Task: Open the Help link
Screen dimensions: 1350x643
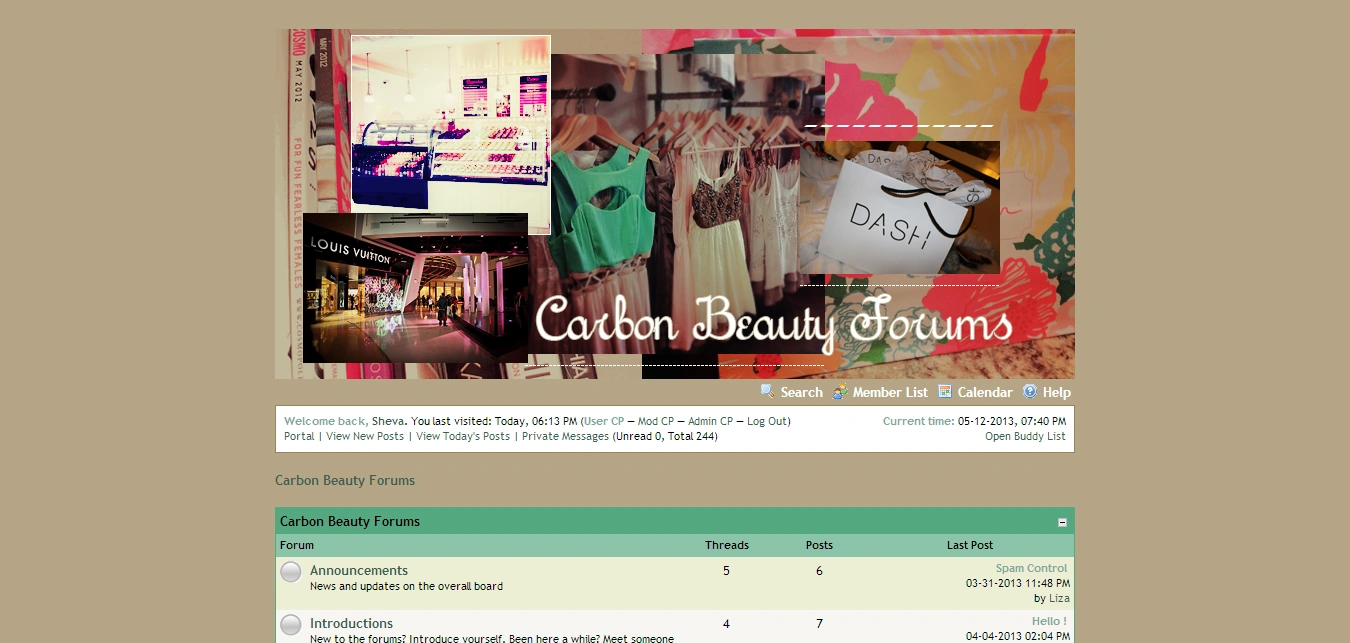Action: coord(1057,392)
